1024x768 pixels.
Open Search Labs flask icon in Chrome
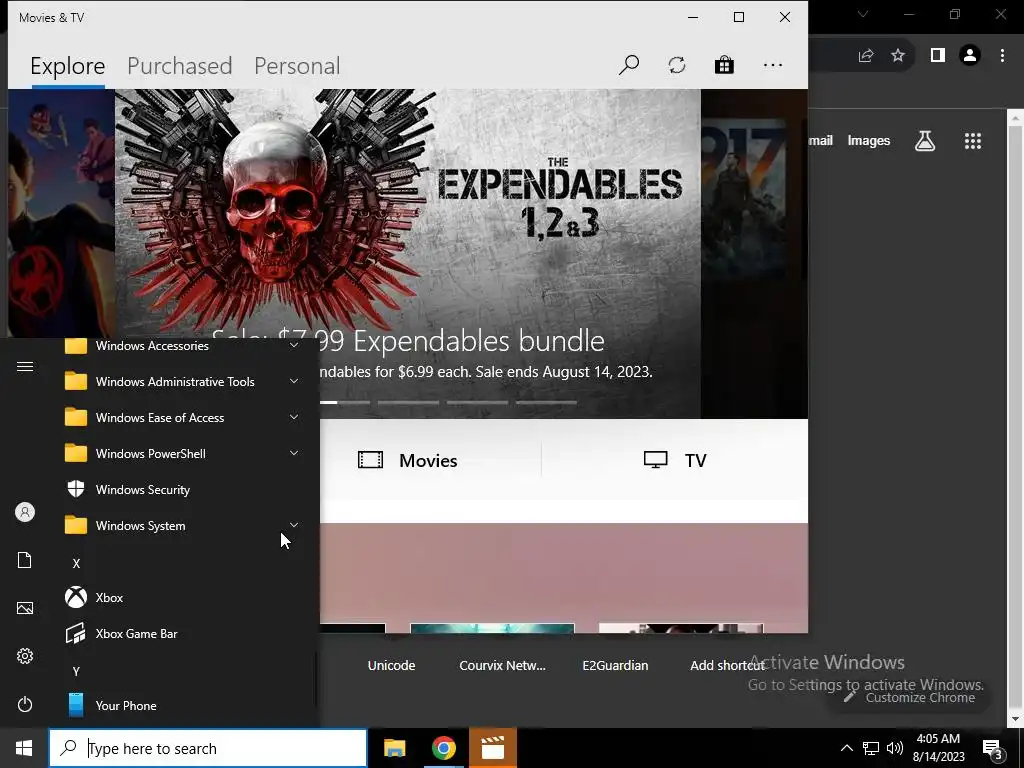click(925, 141)
